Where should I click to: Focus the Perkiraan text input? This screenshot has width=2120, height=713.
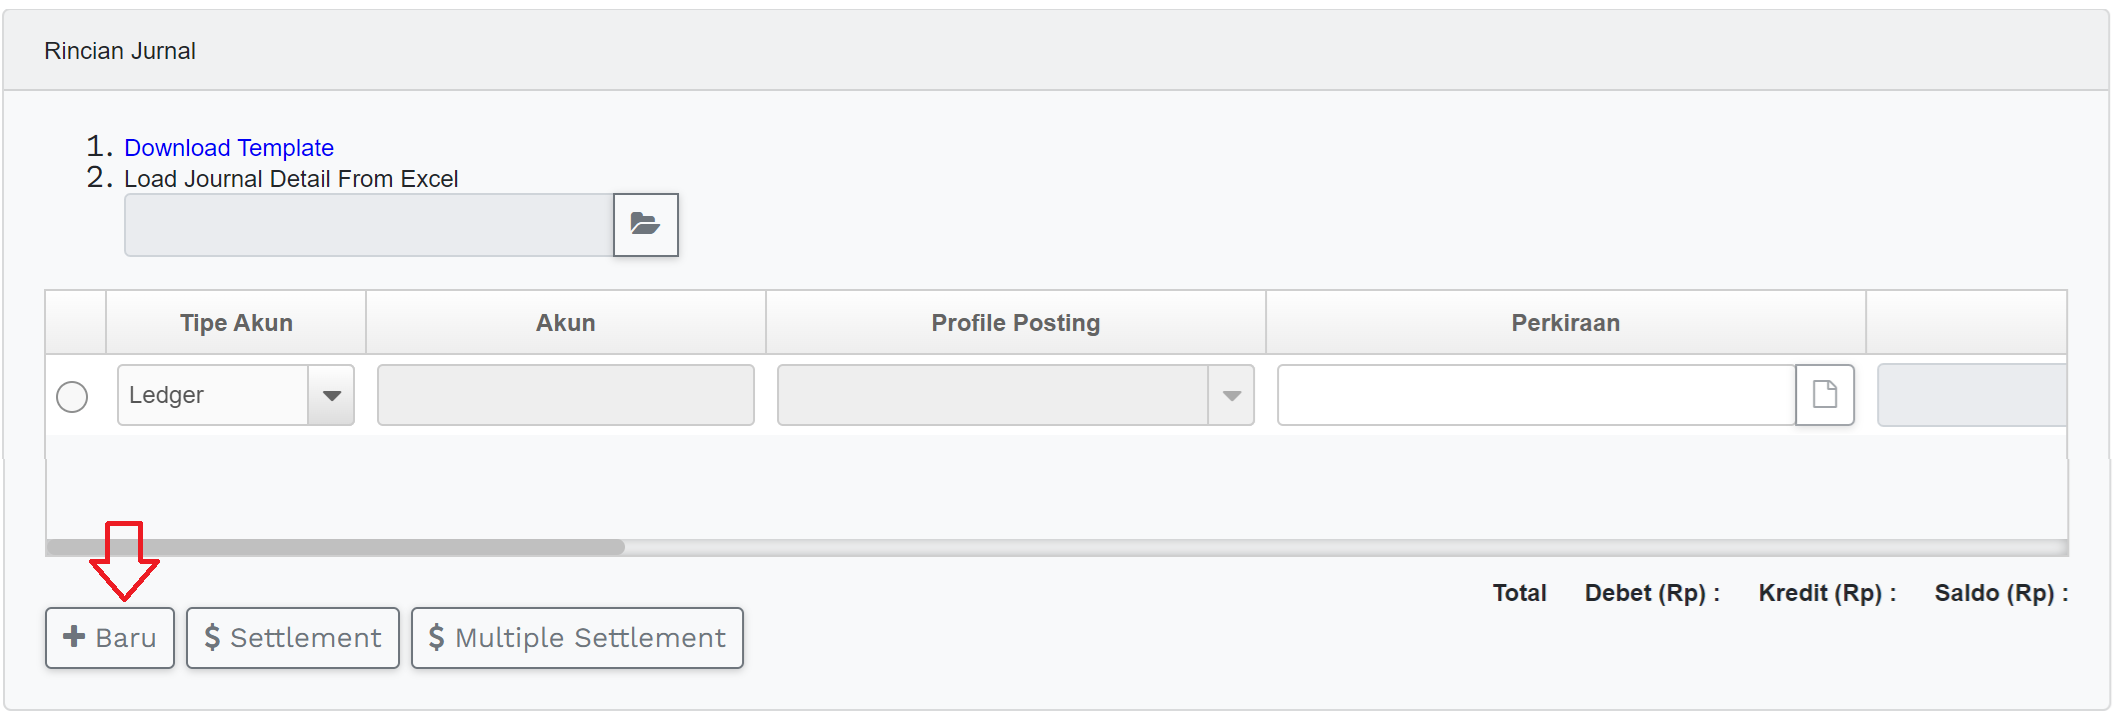(x=1536, y=395)
